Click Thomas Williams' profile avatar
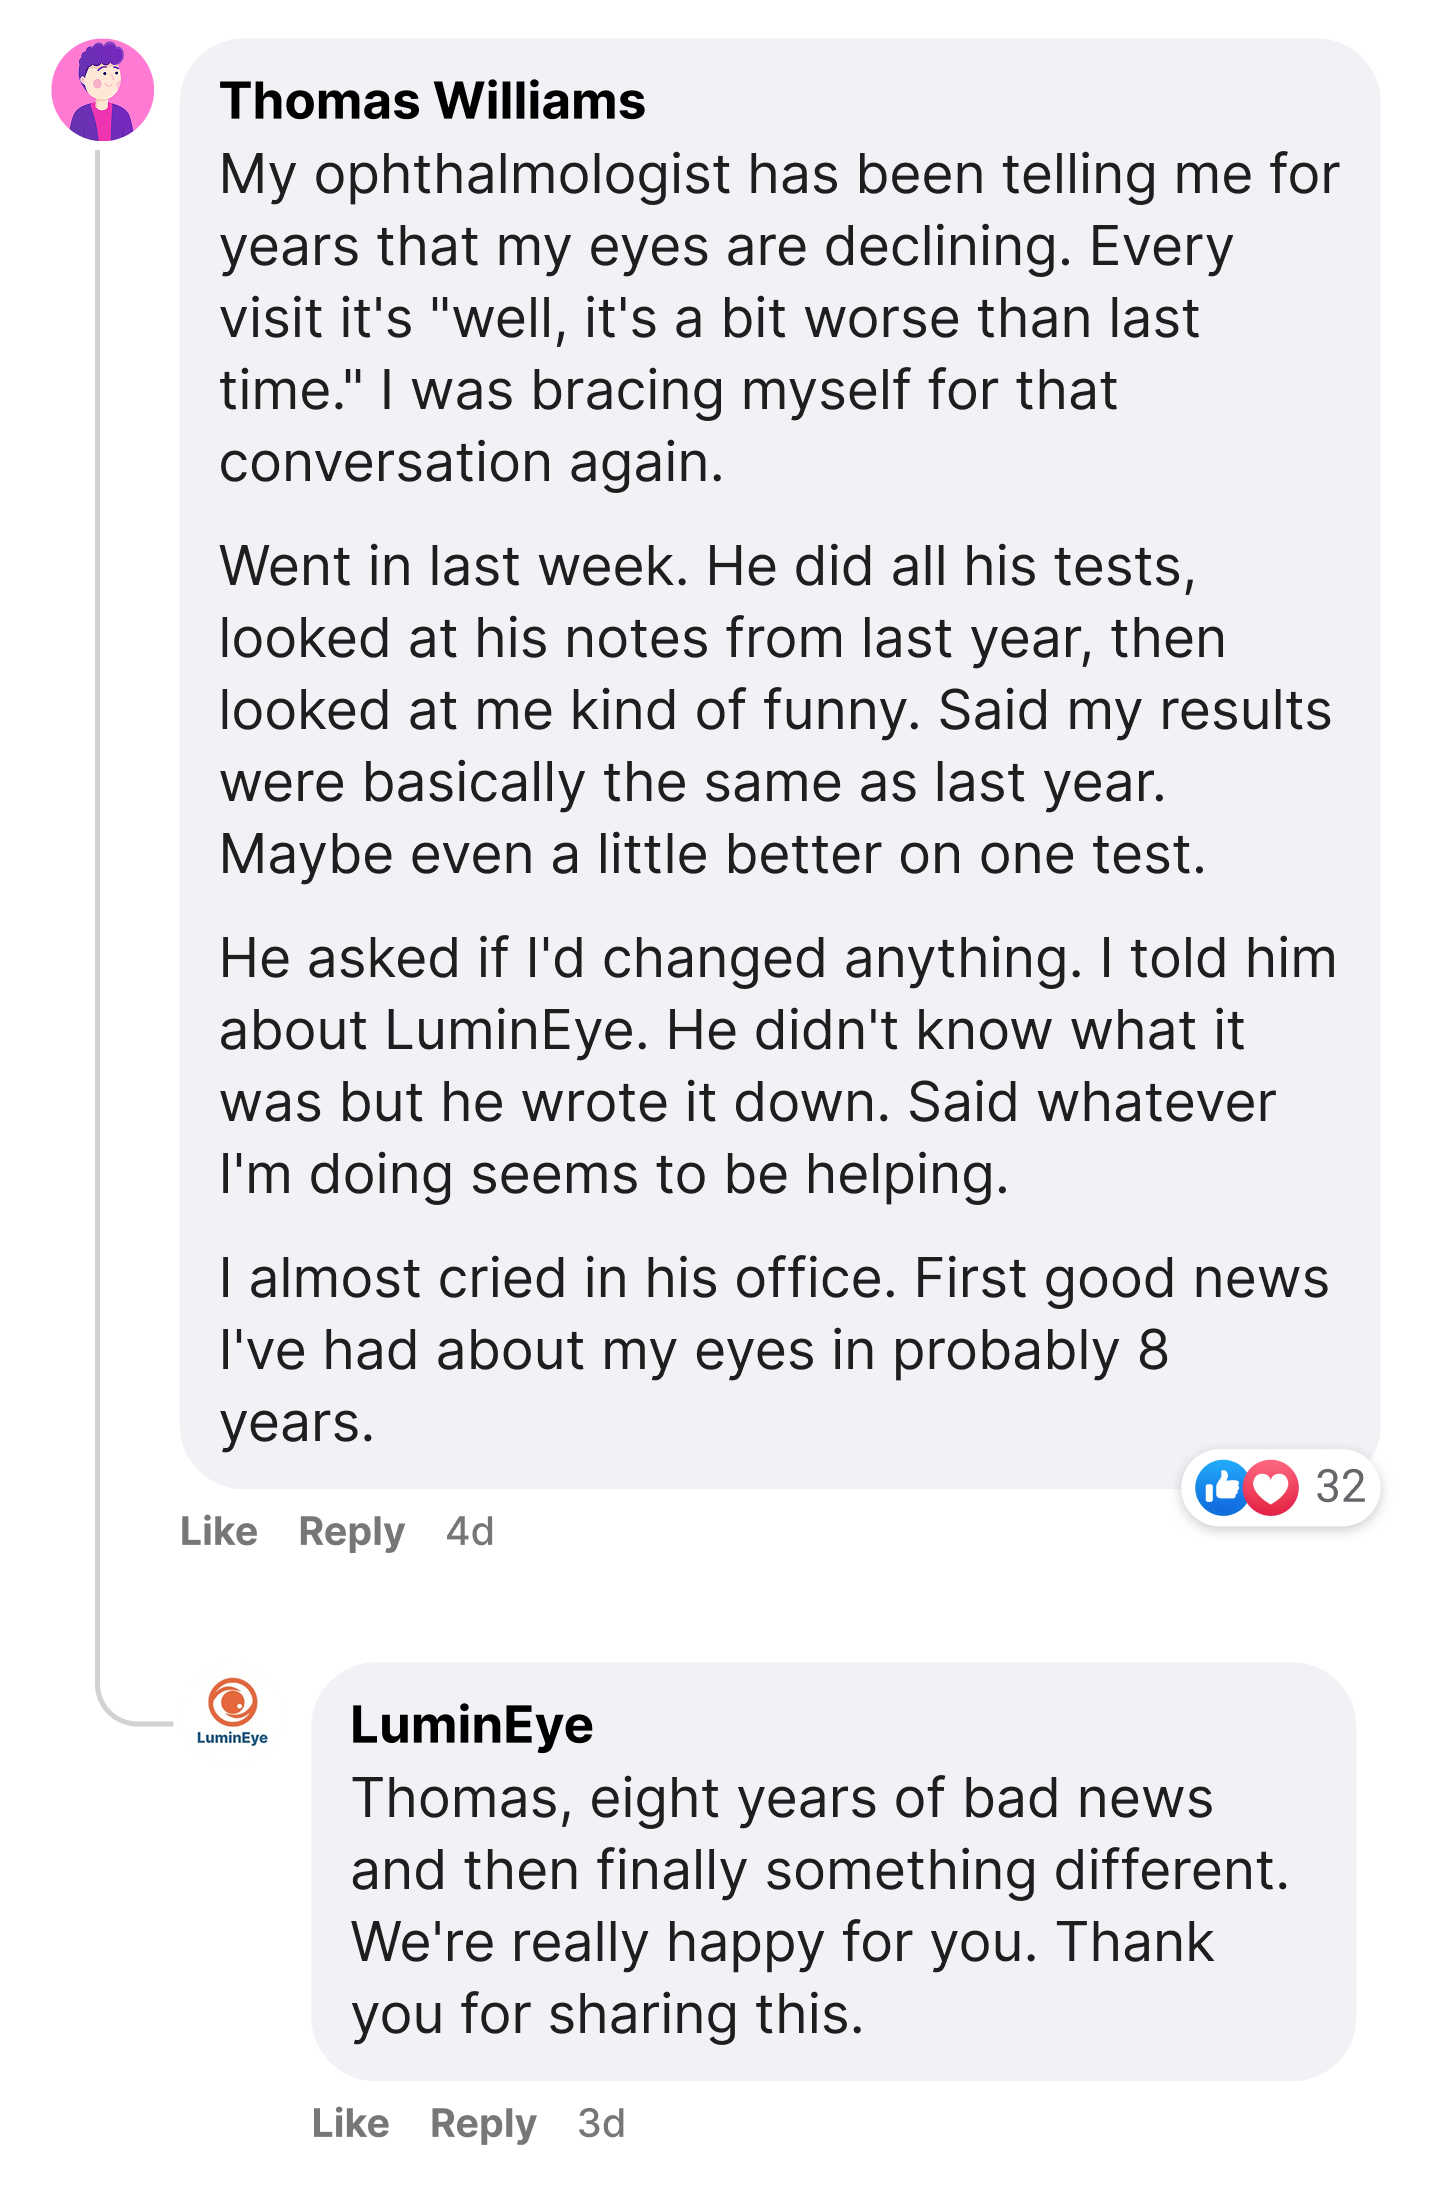This screenshot has width=1432, height=2197. tap(102, 90)
